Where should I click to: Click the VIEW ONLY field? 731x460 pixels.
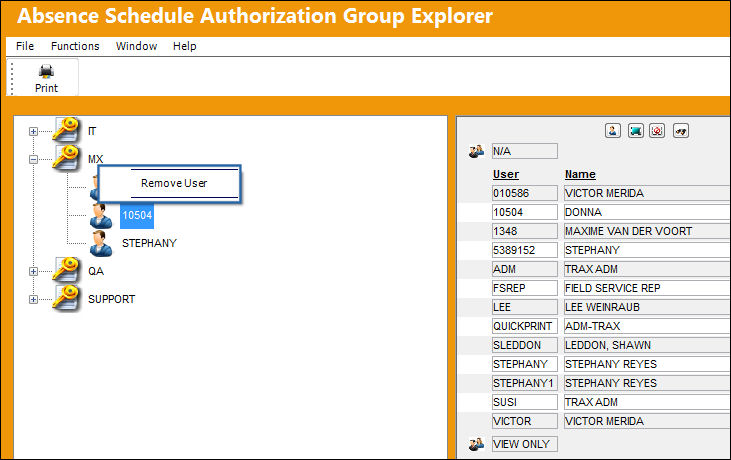[x=524, y=444]
